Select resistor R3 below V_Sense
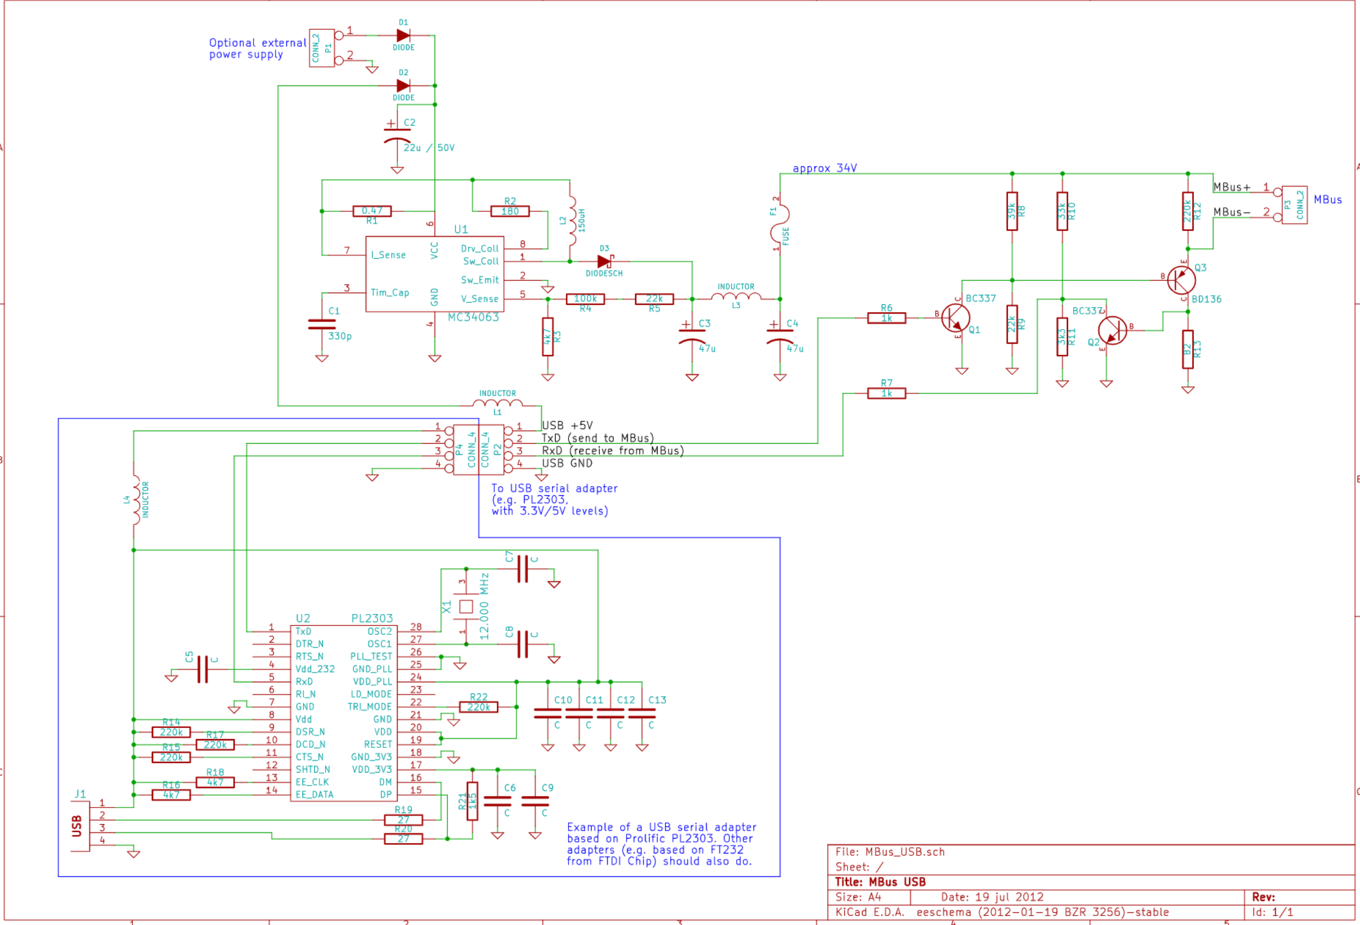The width and height of the screenshot is (1360, 925). (548, 337)
